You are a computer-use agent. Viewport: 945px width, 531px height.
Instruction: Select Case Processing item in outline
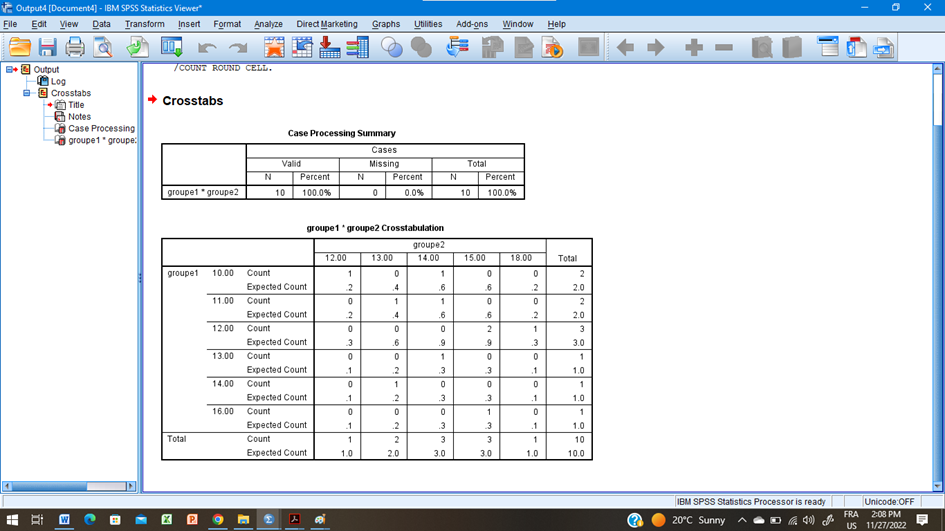(x=100, y=129)
